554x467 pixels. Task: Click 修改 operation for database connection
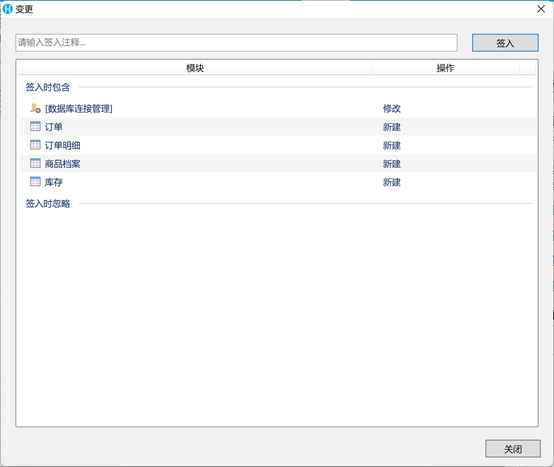pyautogui.click(x=391, y=108)
